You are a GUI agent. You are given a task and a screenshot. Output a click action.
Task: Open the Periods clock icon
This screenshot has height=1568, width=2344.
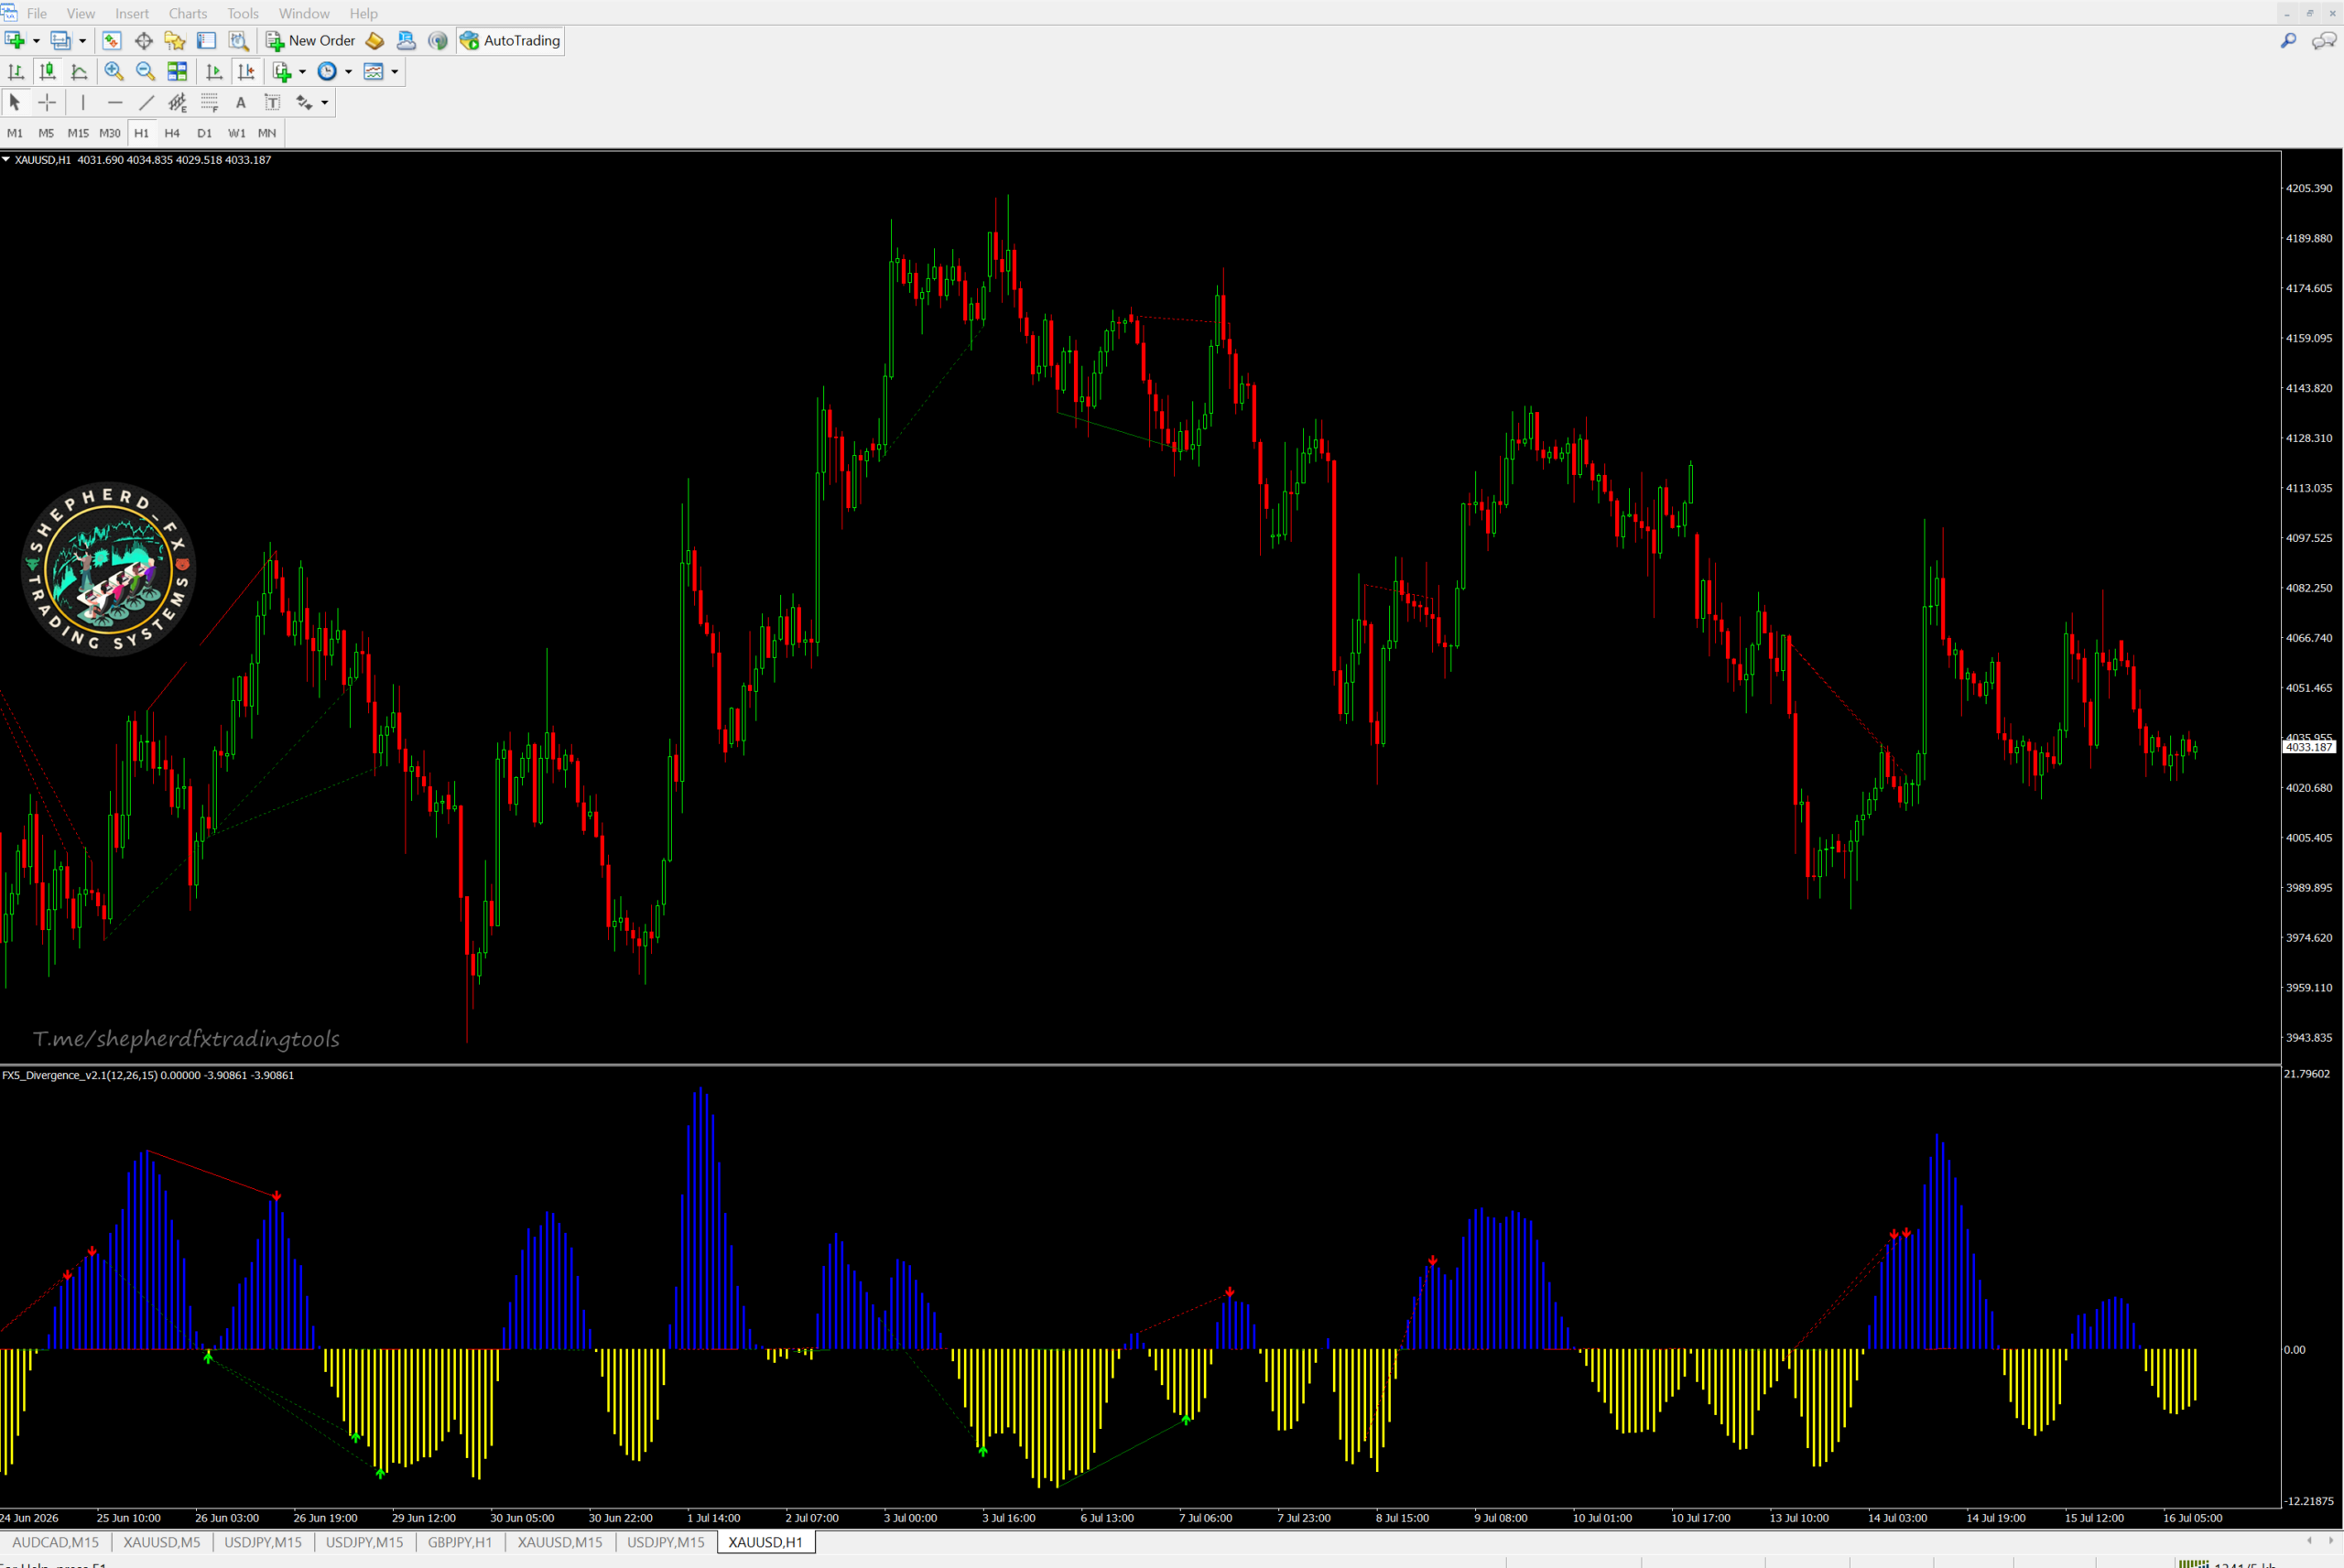click(x=327, y=71)
